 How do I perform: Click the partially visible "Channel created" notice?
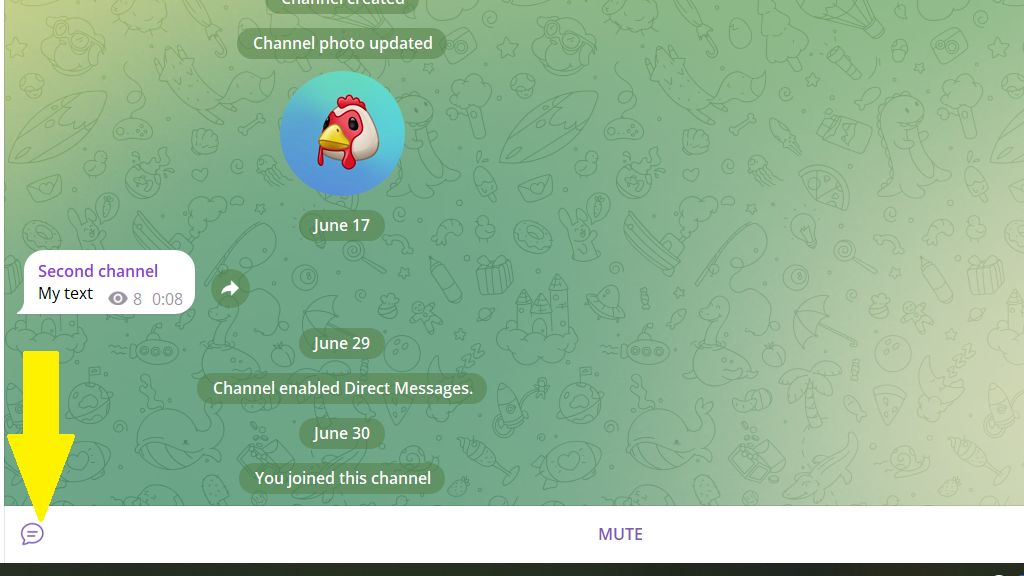pos(342,5)
